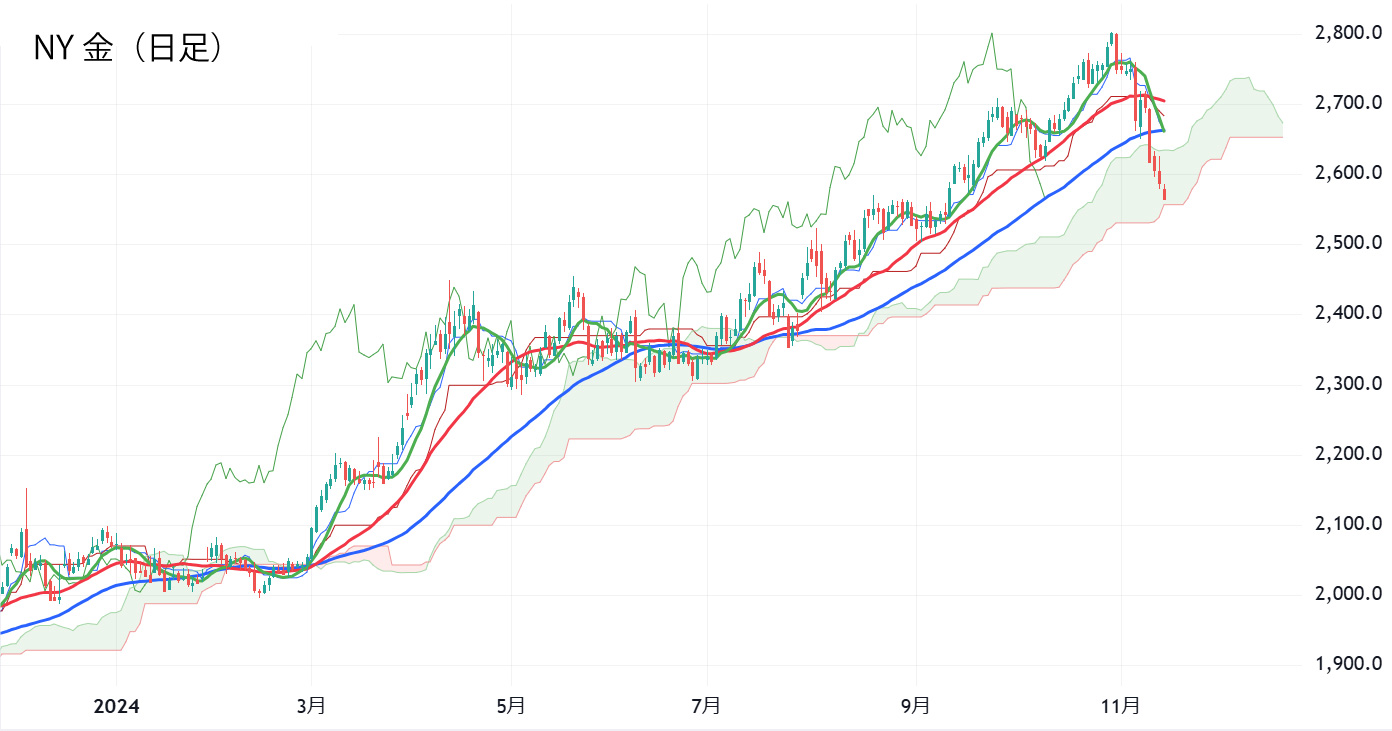Click the 3月 date label
Viewport: 1392px width, 731px height.
pyautogui.click(x=311, y=706)
